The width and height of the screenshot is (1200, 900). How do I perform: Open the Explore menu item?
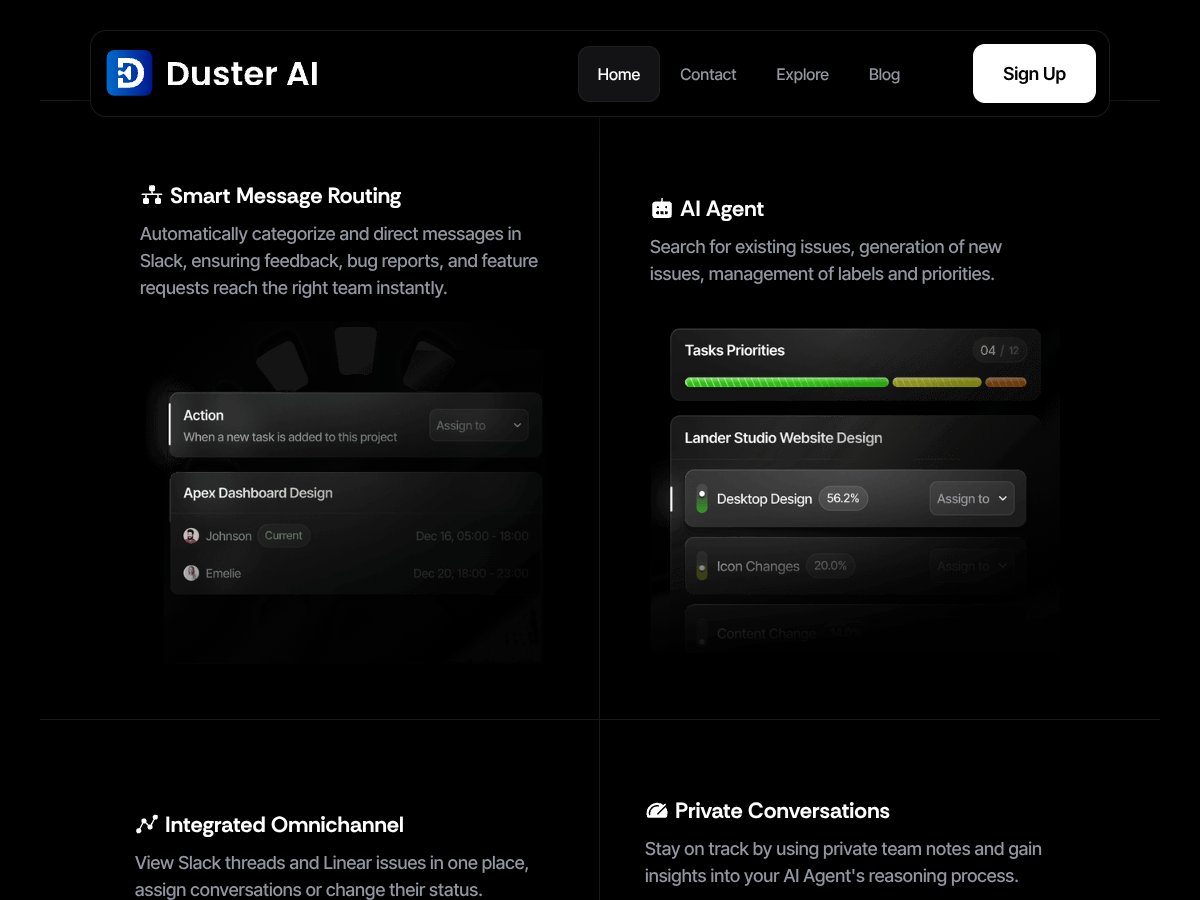coord(802,74)
